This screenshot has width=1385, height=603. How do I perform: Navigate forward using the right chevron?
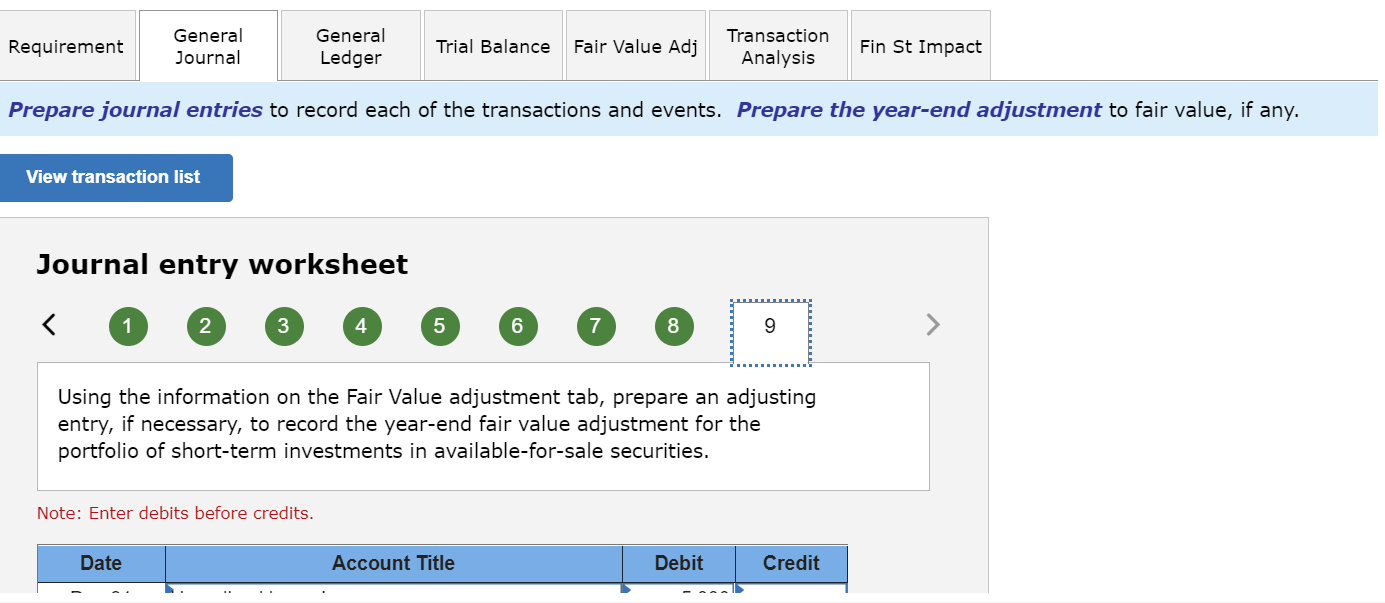click(x=933, y=324)
